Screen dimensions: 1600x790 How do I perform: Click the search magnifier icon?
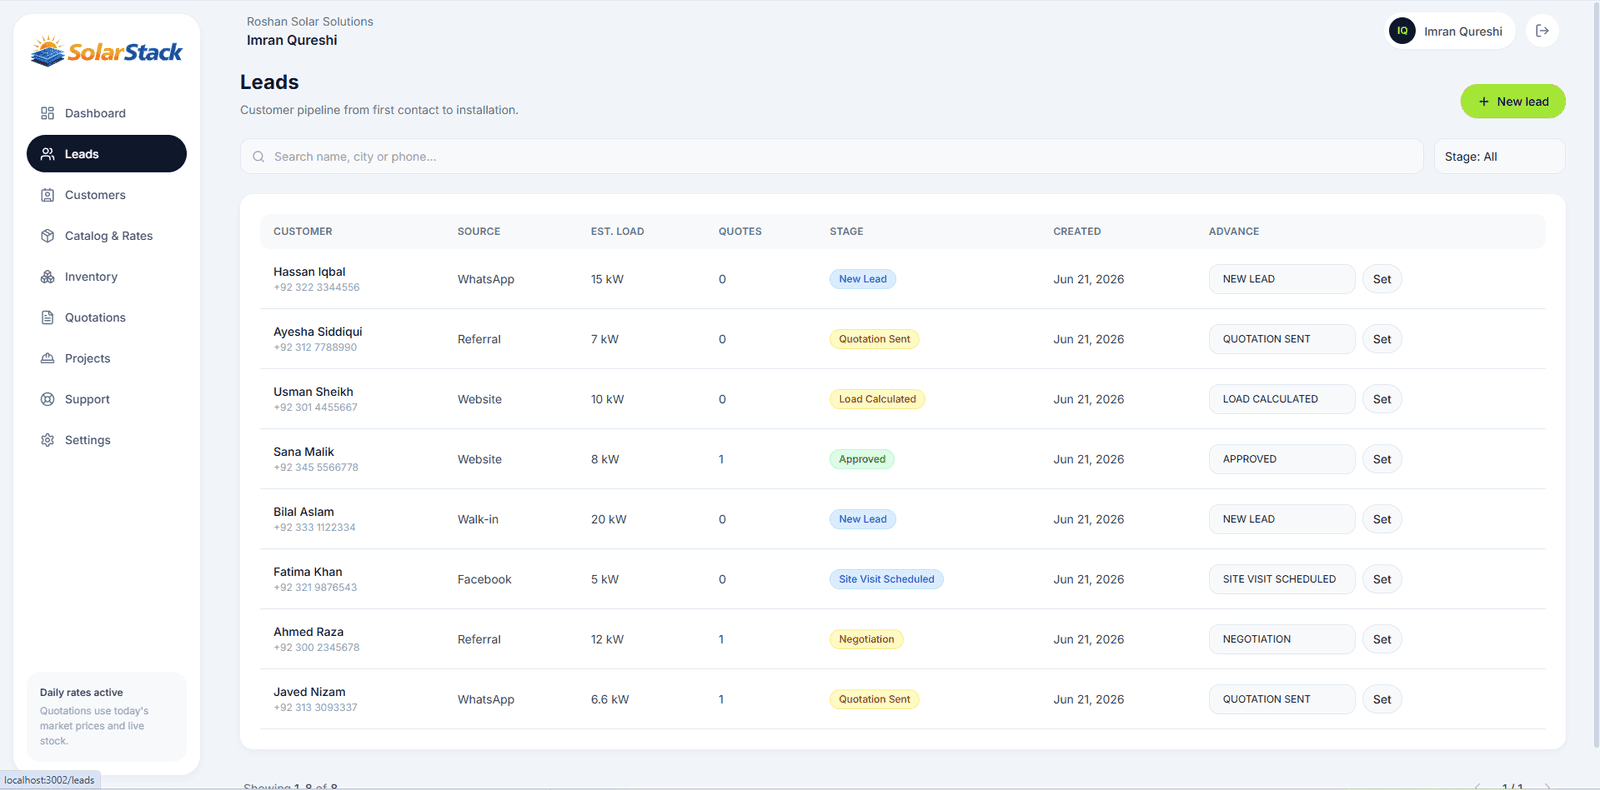click(258, 157)
